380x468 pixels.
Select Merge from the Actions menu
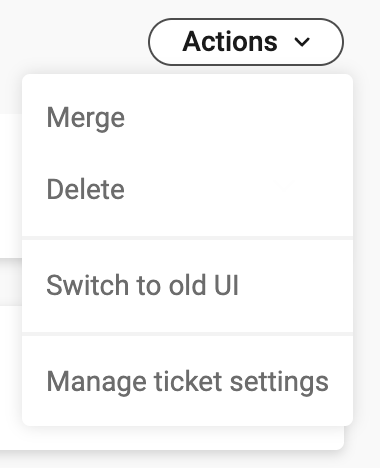point(187,118)
